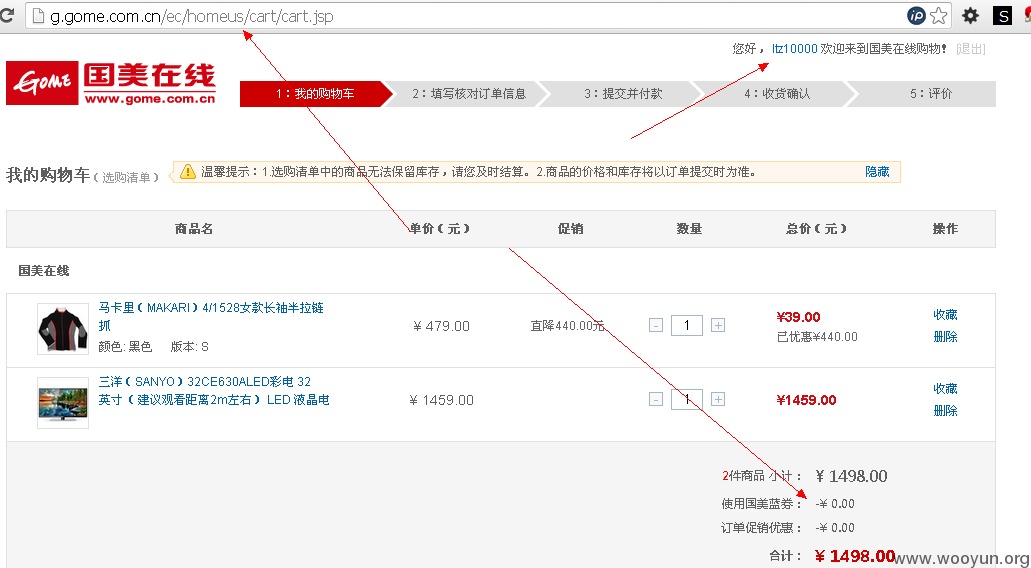Hide the 温馨提示 notice via 隐藏
The width and height of the screenshot is (1031, 568).
click(877, 172)
